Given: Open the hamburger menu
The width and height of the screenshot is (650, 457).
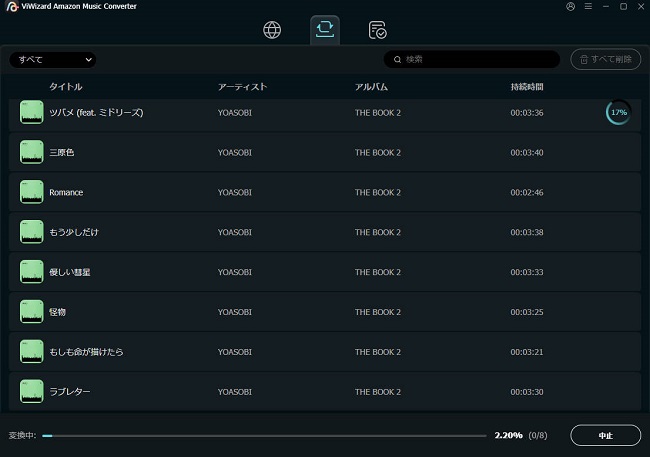Looking at the screenshot, I should [x=588, y=7].
